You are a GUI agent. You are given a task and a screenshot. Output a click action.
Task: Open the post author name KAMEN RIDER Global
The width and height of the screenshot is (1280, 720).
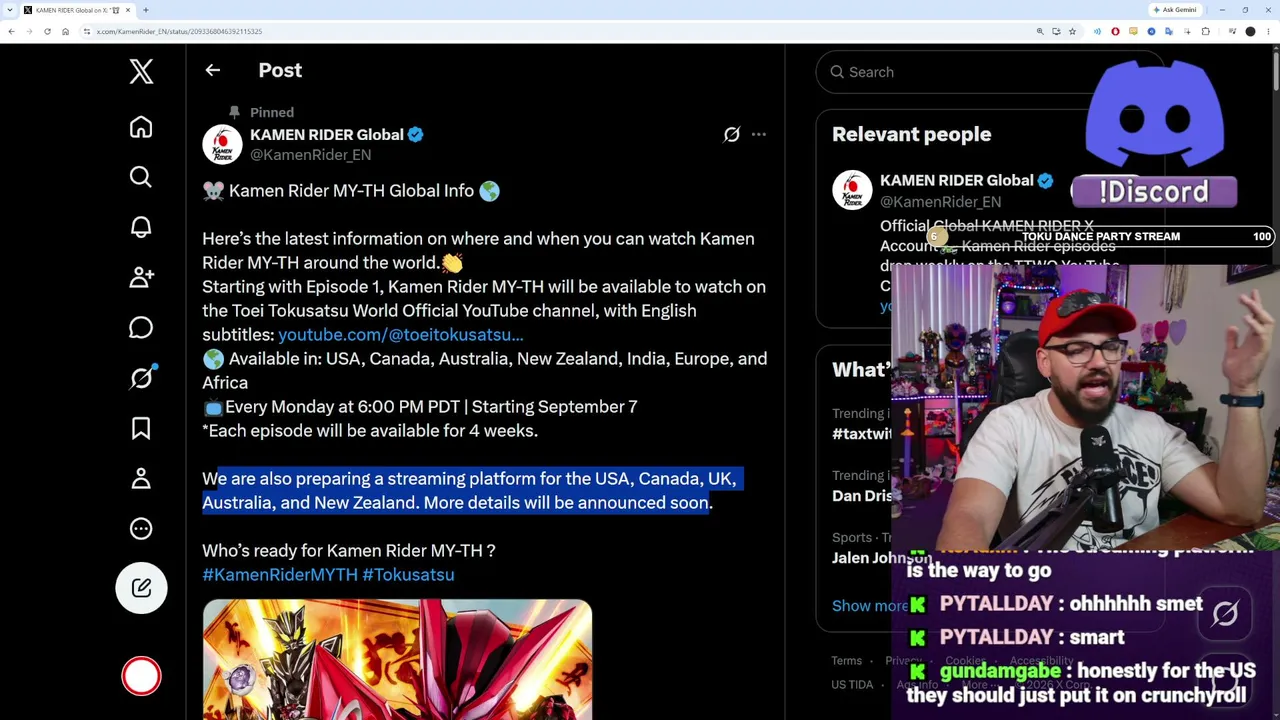[327, 134]
